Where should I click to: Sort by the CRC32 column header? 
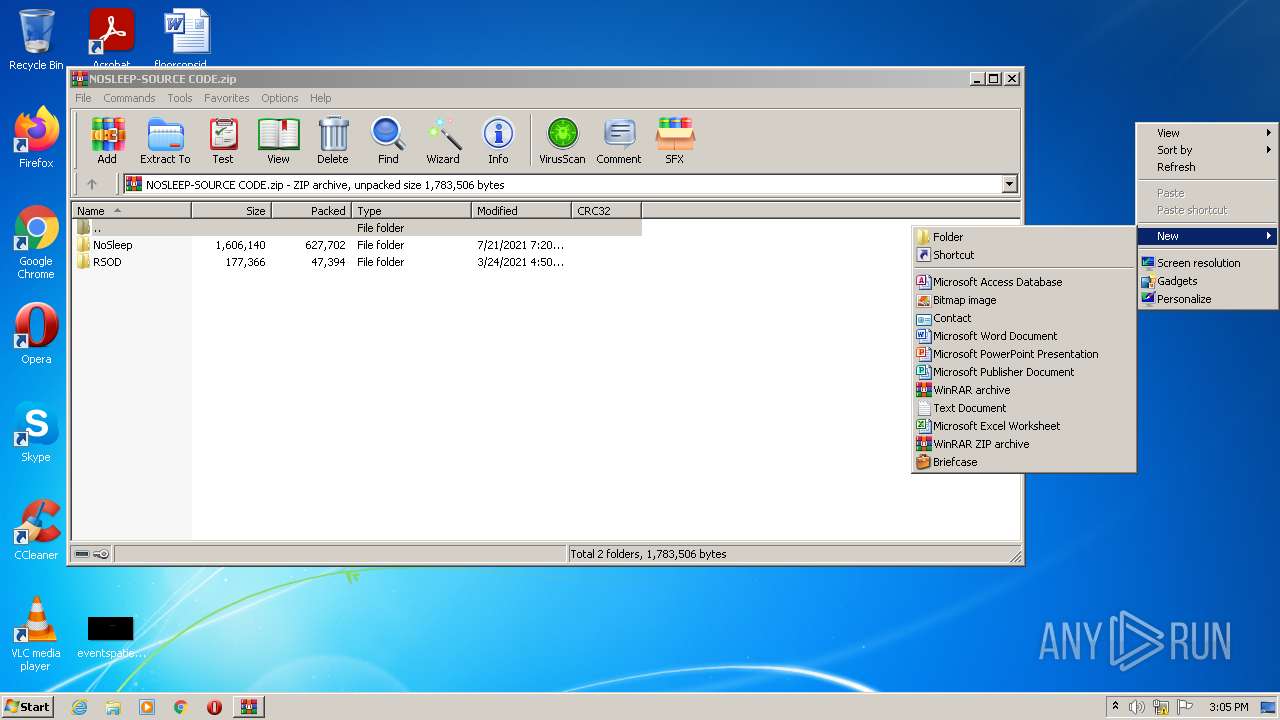point(606,210)
